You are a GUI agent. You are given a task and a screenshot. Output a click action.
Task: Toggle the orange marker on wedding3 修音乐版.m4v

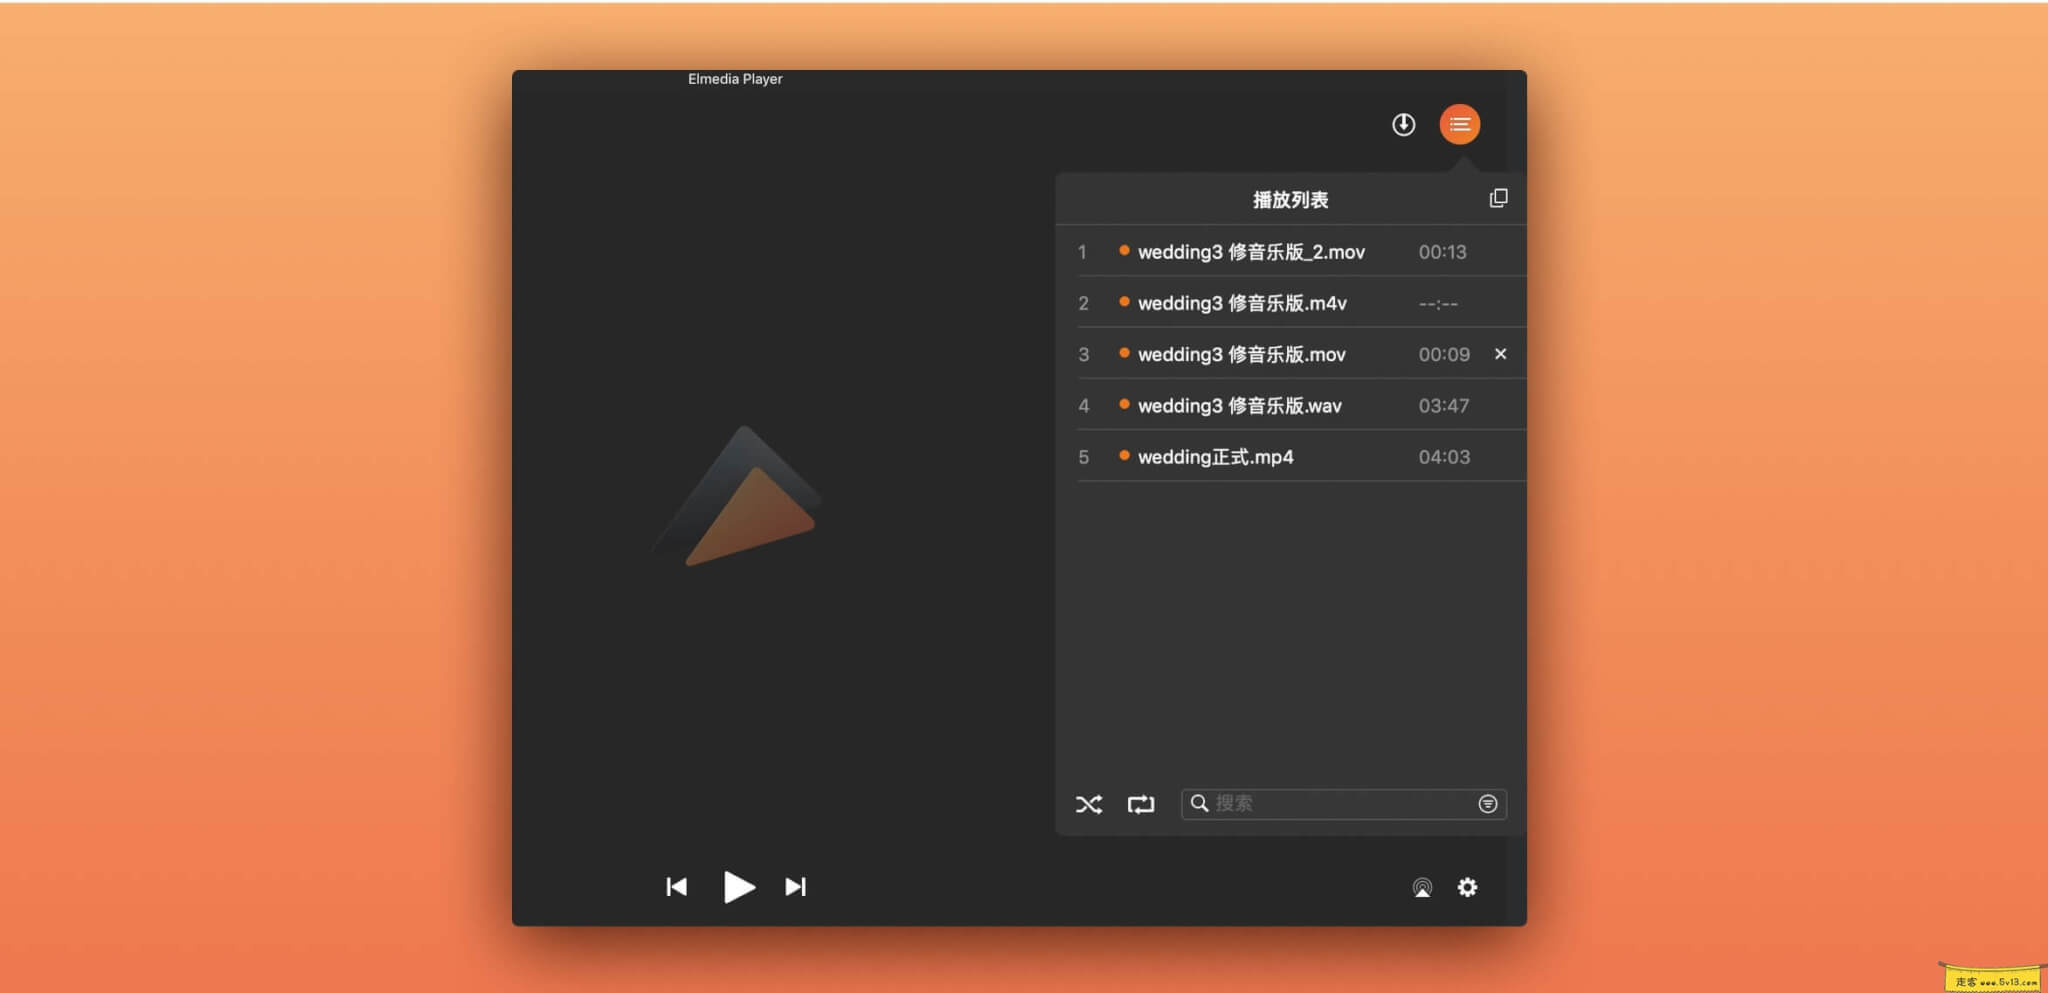click(x=1124, y=302)
